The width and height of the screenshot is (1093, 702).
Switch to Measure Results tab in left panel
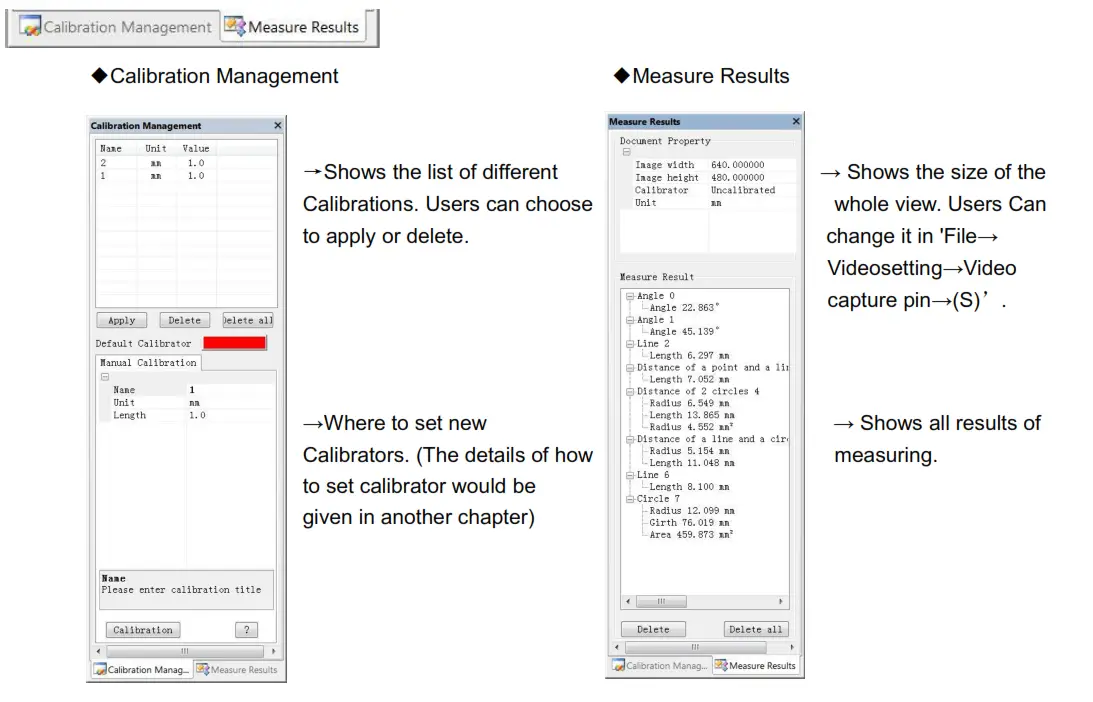[237, 669]
